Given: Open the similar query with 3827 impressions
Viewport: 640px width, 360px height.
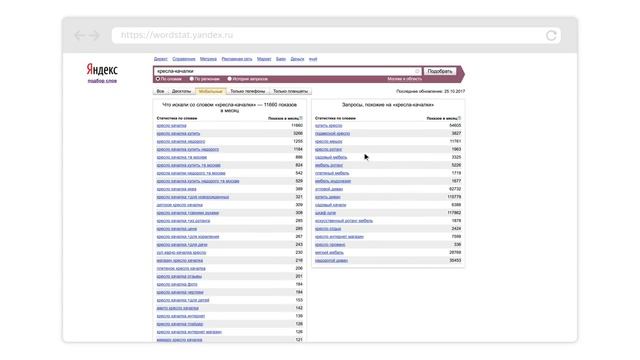Looking at the screenshot, I should 332,133.
